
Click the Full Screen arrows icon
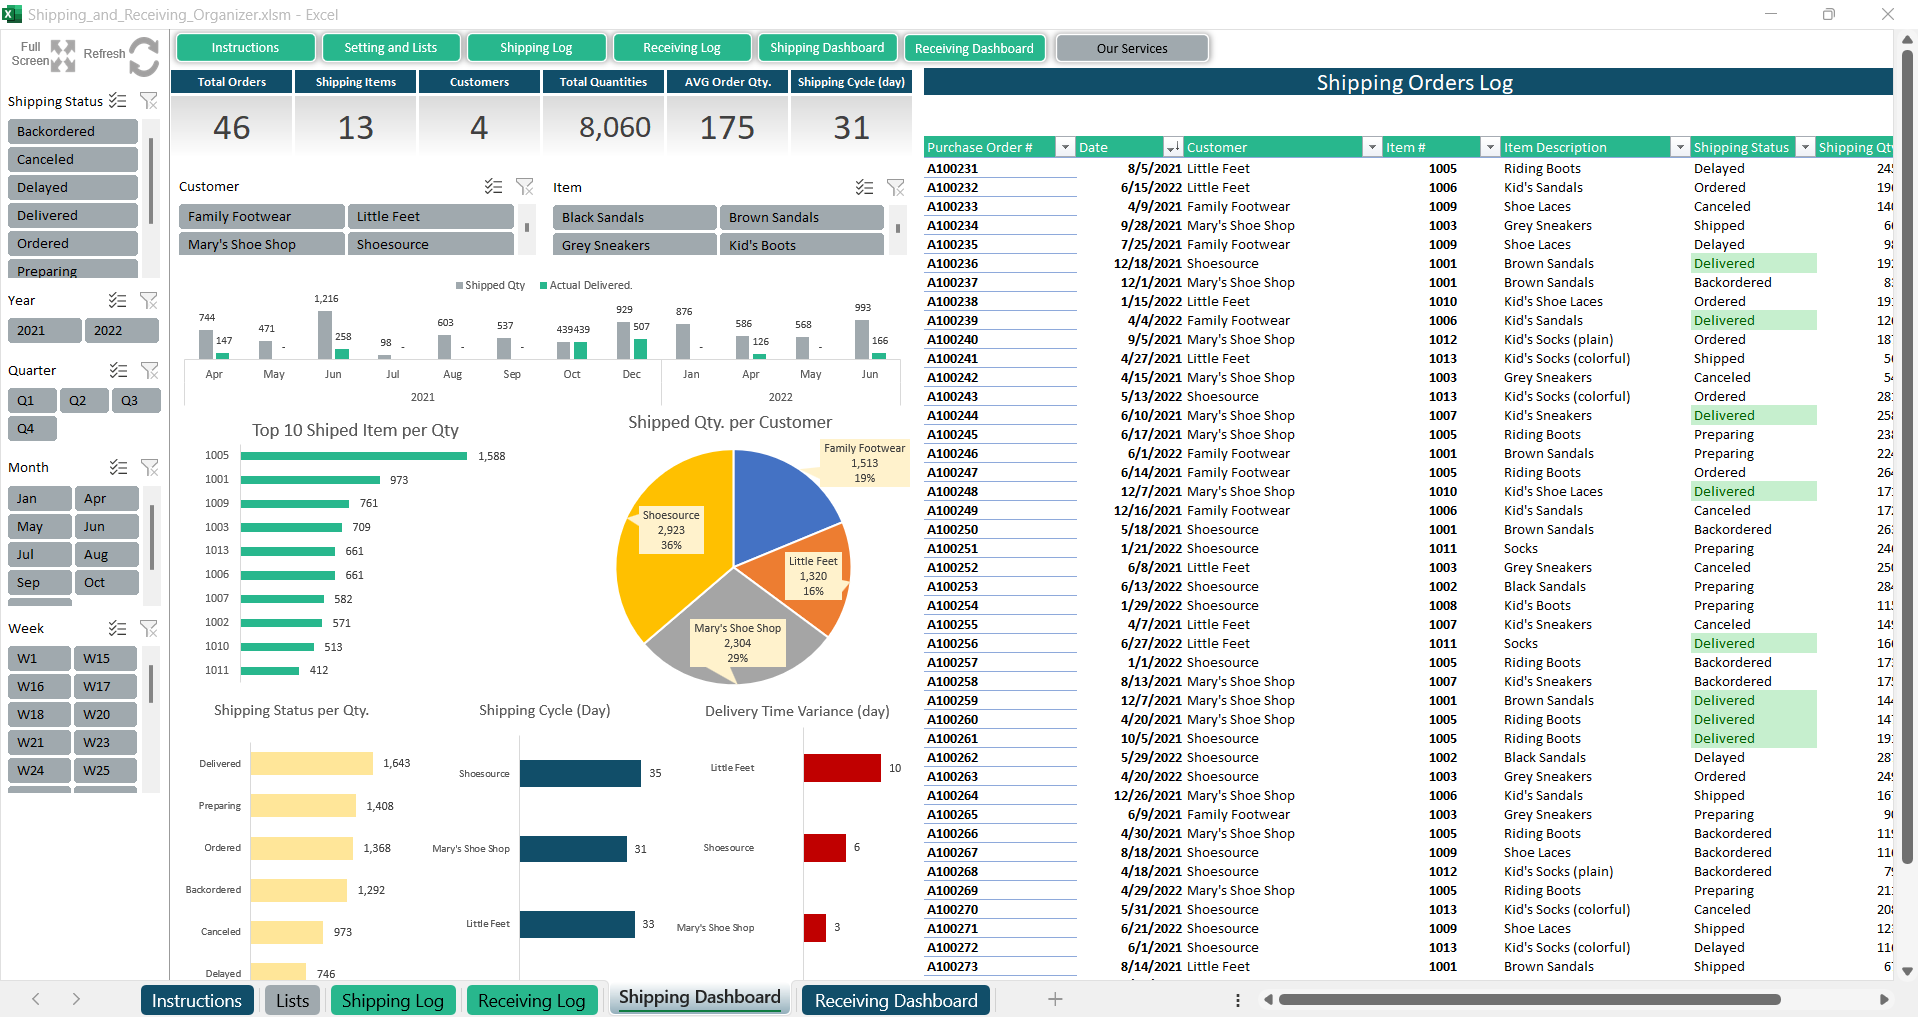(x=63, y=56)
